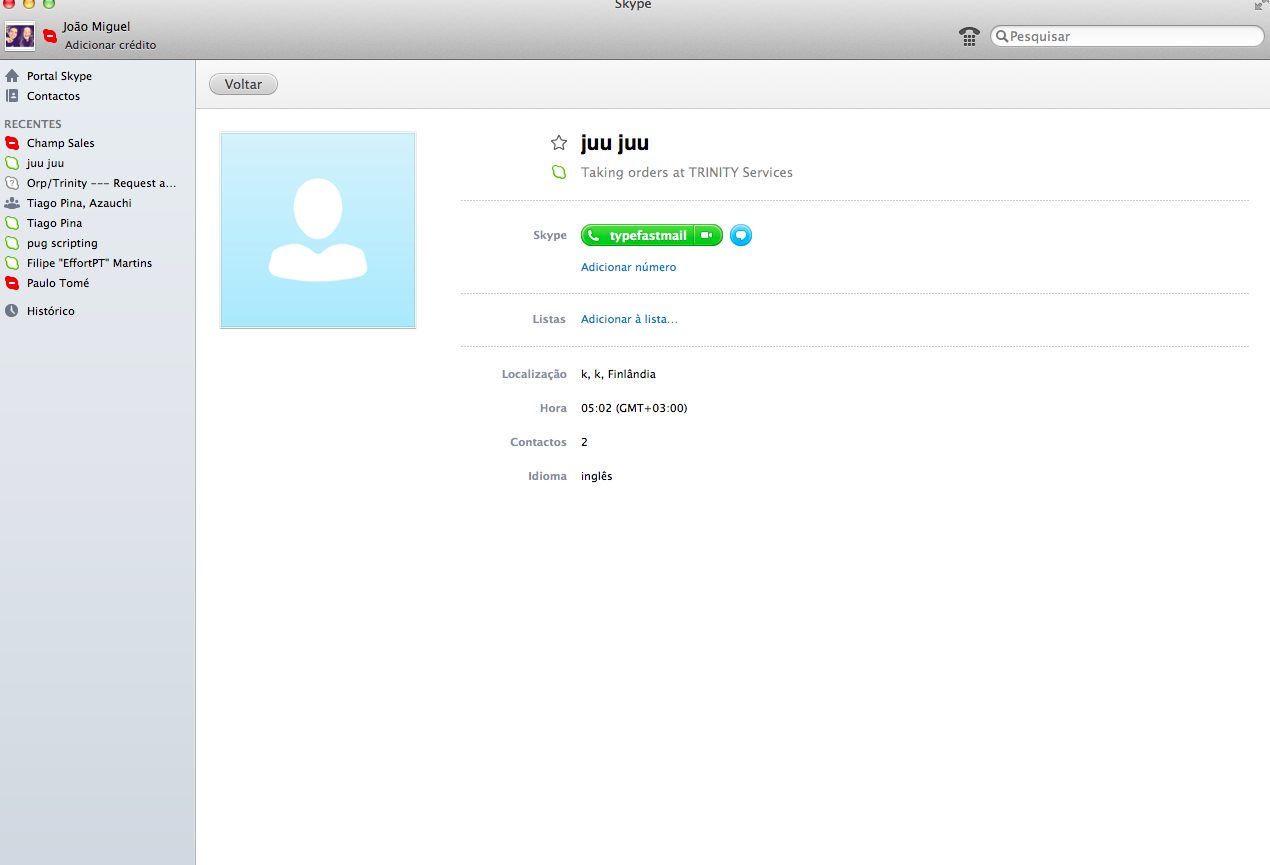Open status menu next to João Miguel
The width and height of the screenshot is (1270, 865).
pyautogui.click(x=50, y=36)
